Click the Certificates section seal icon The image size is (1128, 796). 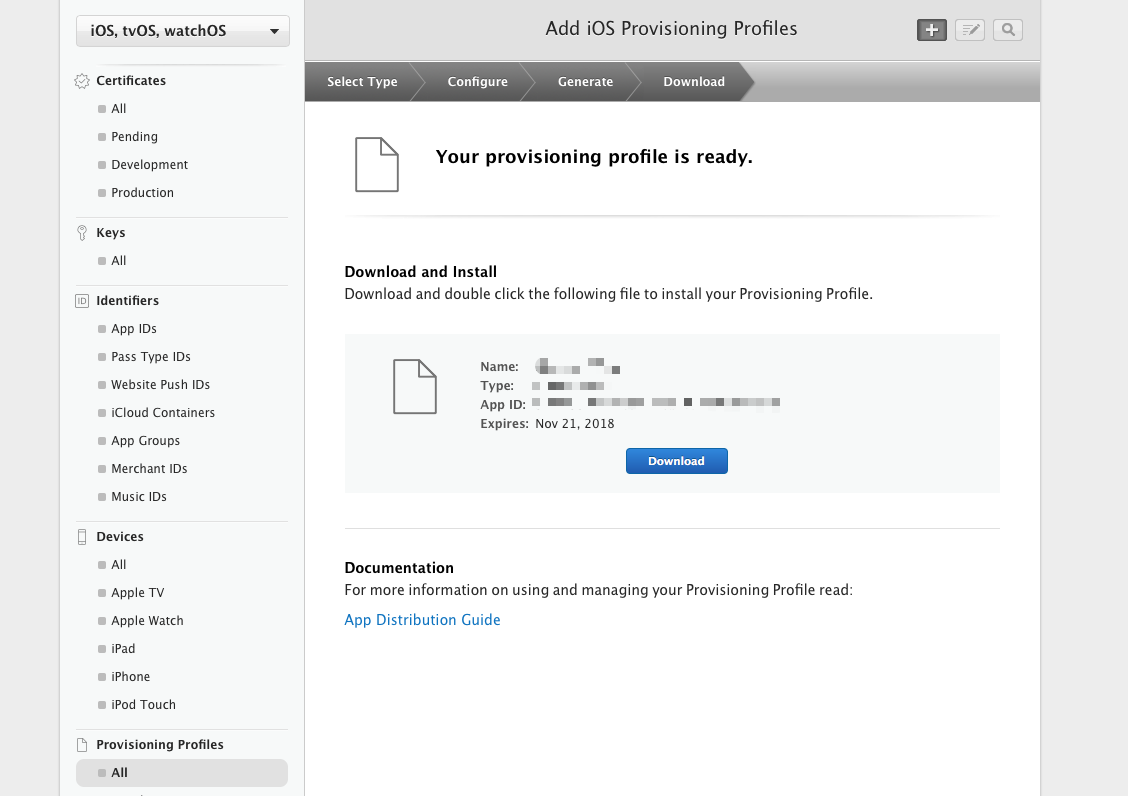(x=82, y=81)
